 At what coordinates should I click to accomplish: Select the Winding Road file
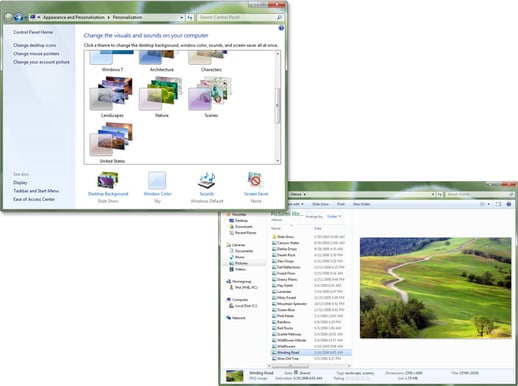(x=311, y=352)
